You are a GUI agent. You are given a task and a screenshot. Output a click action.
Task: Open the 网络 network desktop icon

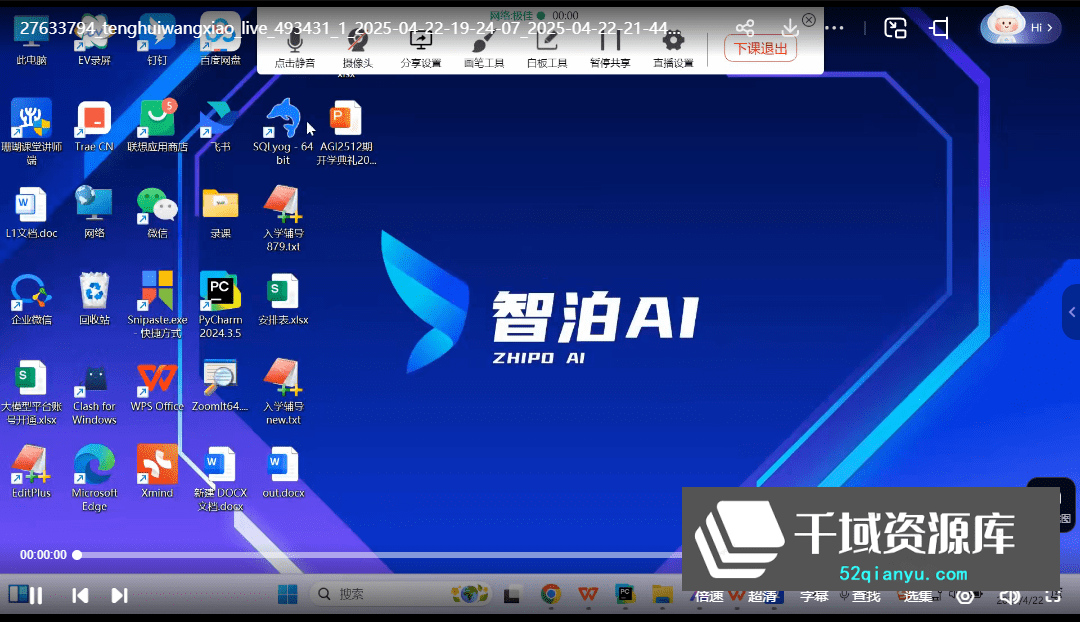click(x=94, y=212)
